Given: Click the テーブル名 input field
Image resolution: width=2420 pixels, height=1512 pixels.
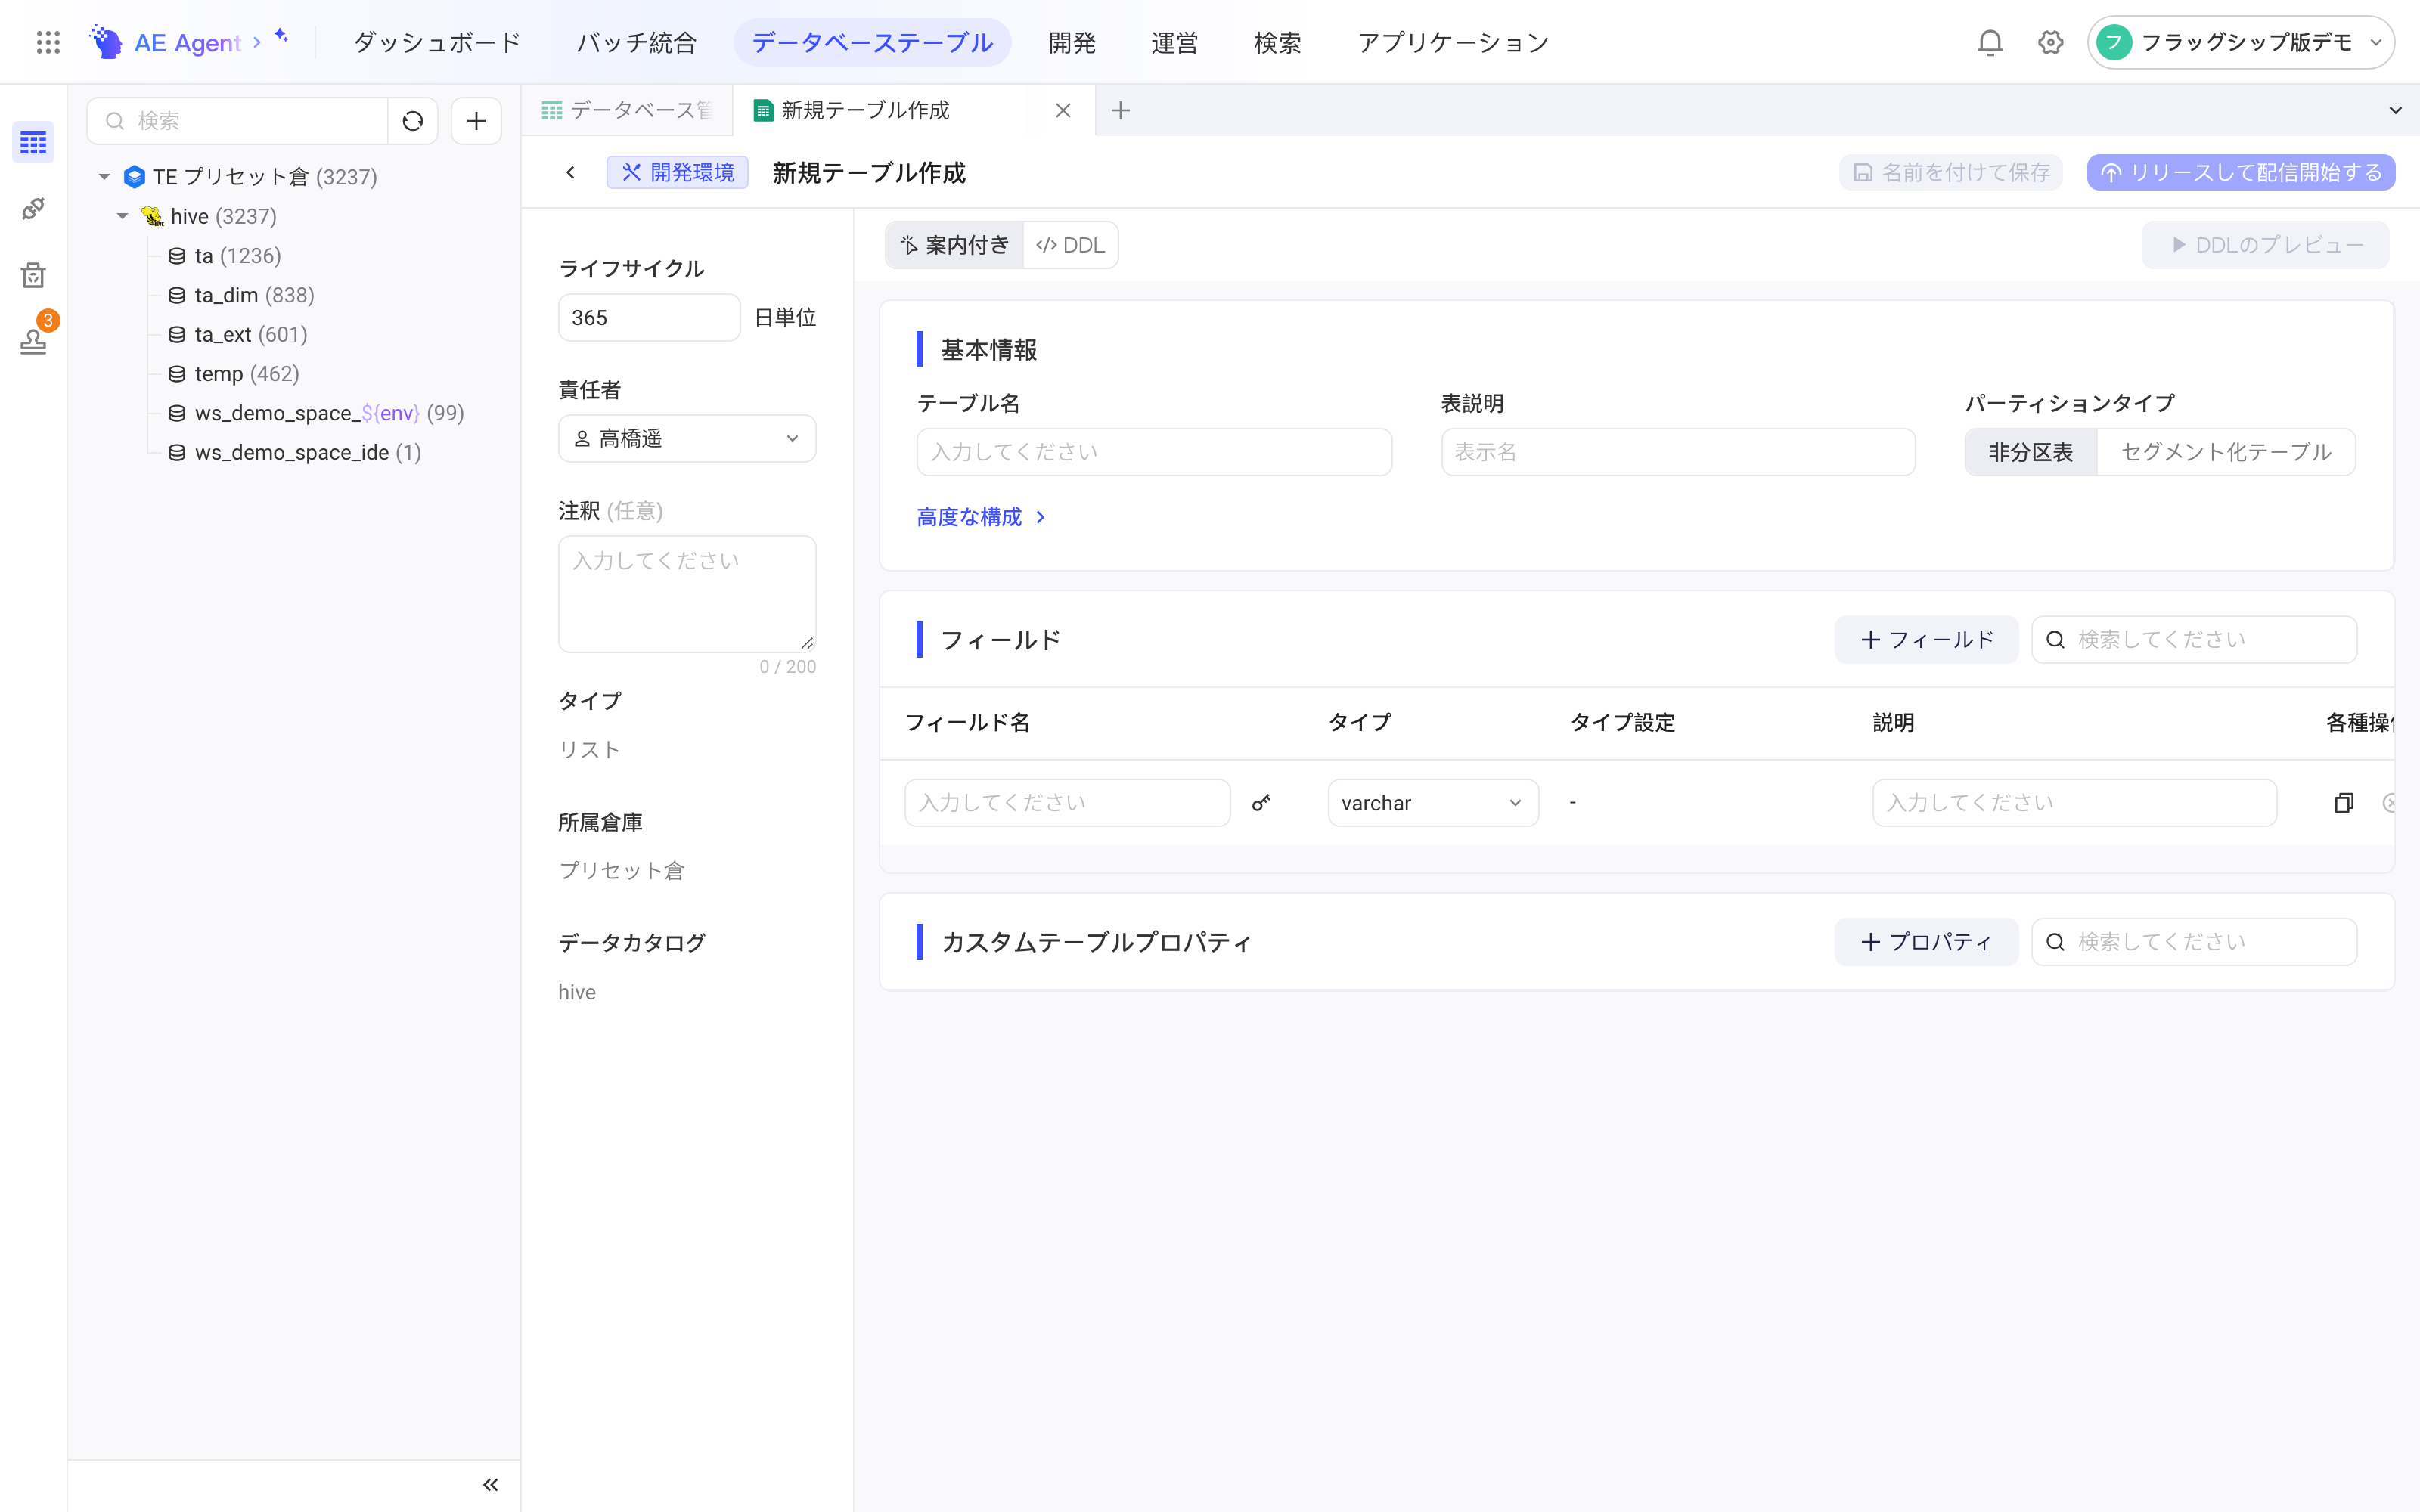Looking at the screenshot, I should pos(1154,452).
